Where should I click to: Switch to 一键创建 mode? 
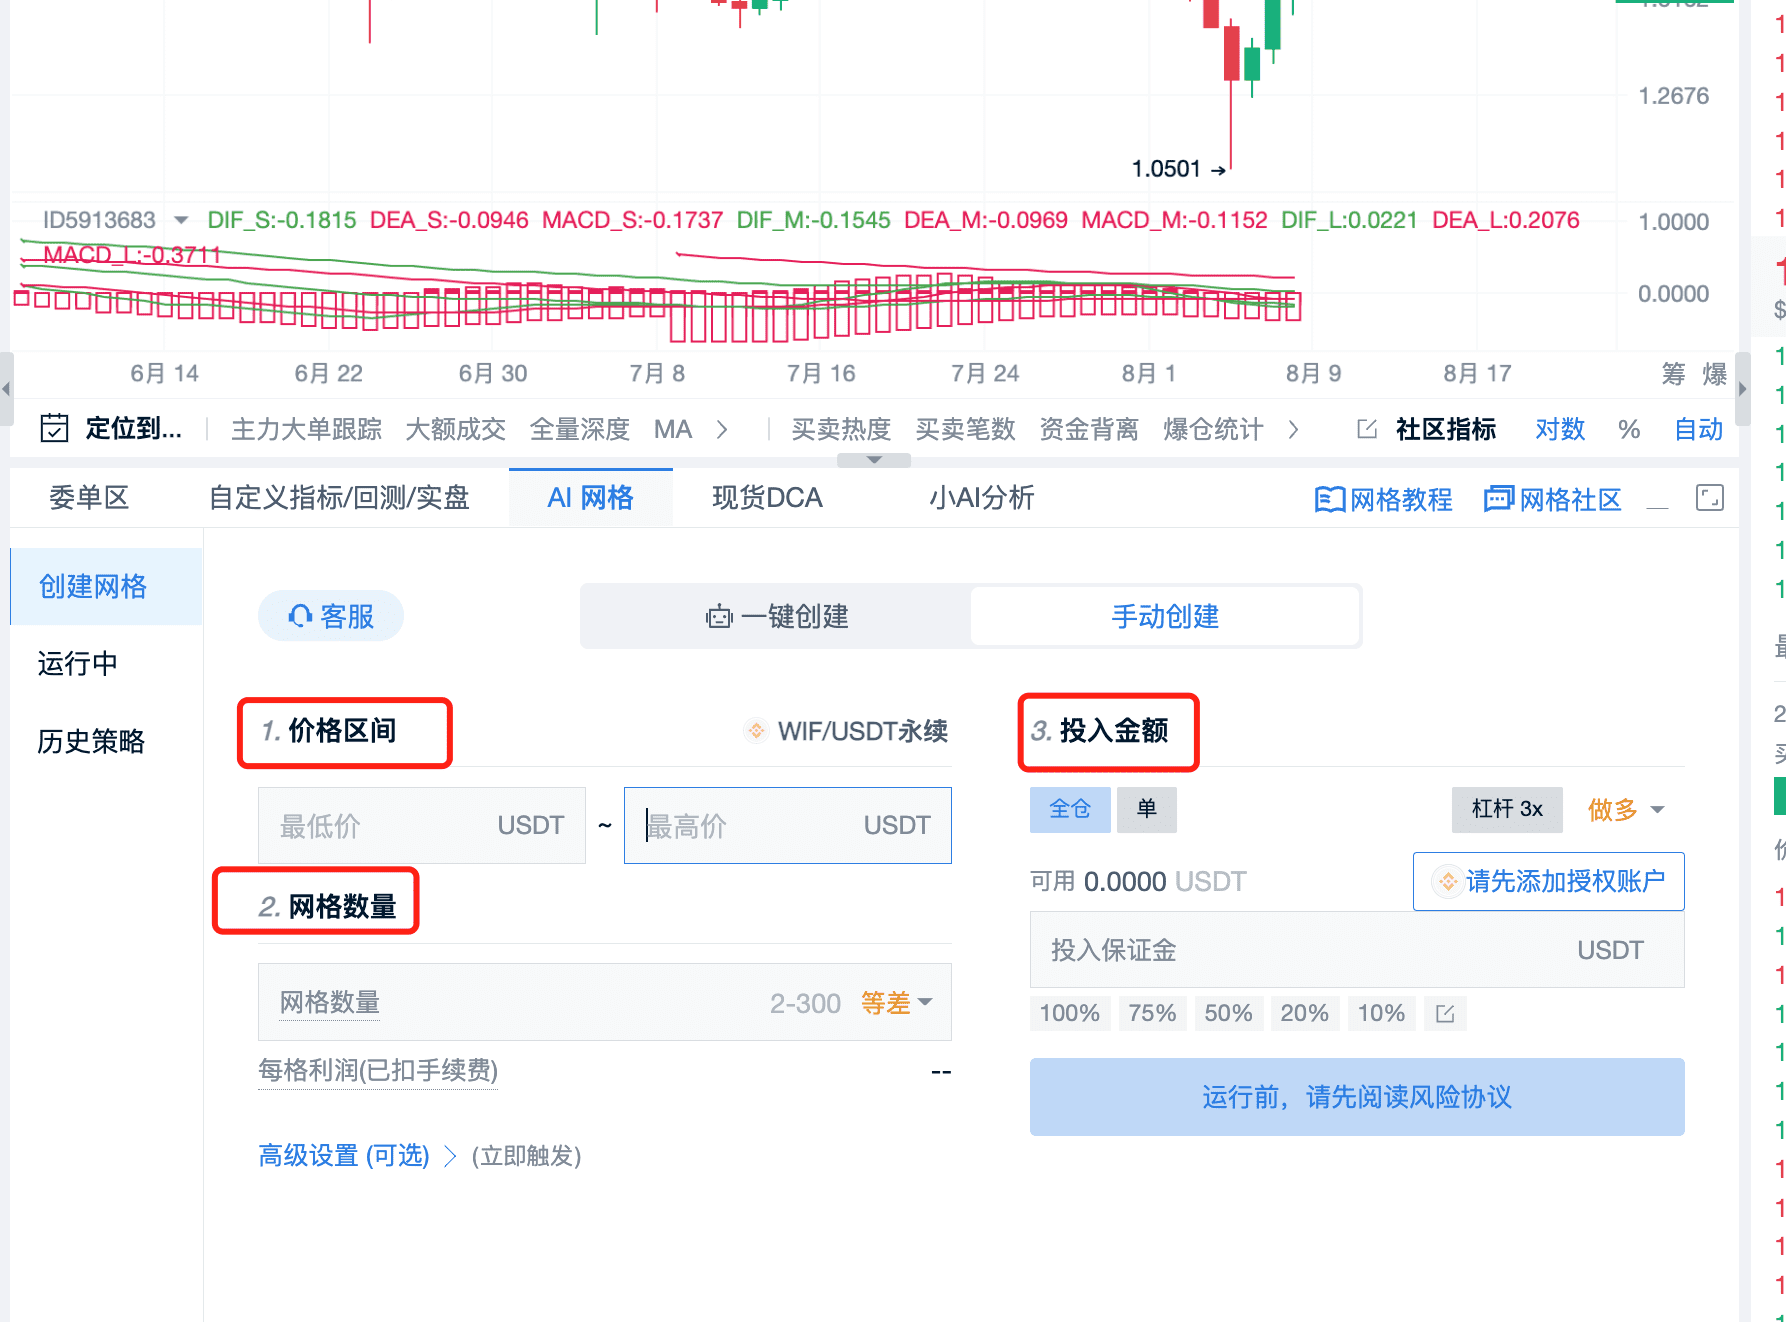(776, 617)
